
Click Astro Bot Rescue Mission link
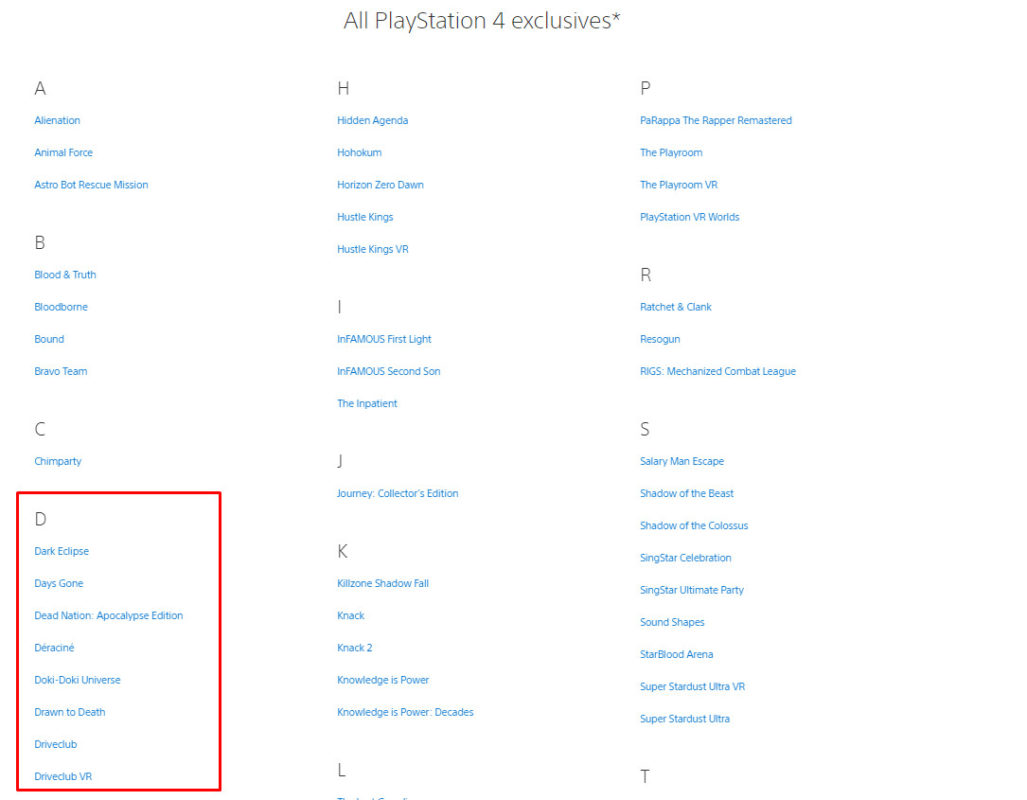[91, 185]
